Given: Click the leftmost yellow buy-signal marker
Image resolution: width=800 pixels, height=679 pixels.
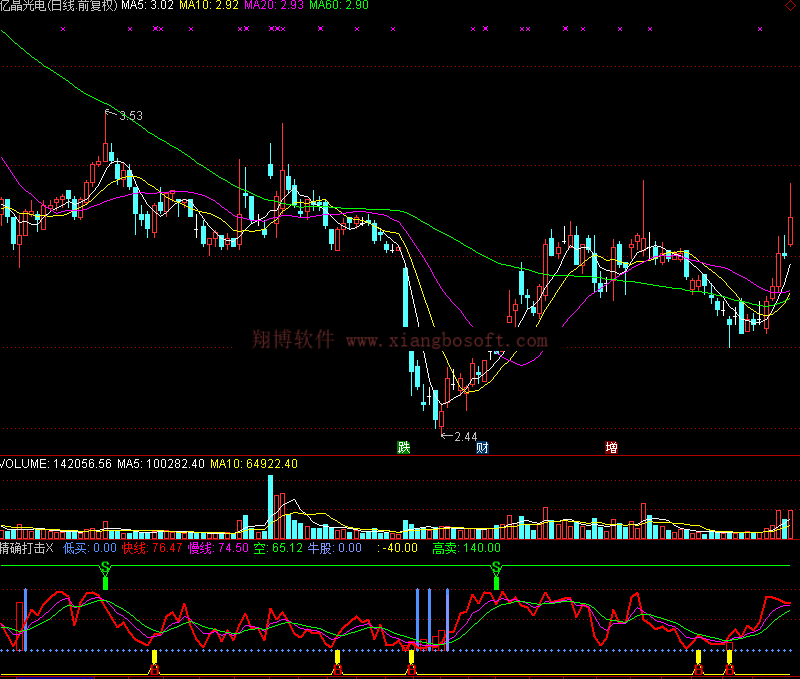Looking at the screenshot, I should pyautogui.click(x=154, y=658).
